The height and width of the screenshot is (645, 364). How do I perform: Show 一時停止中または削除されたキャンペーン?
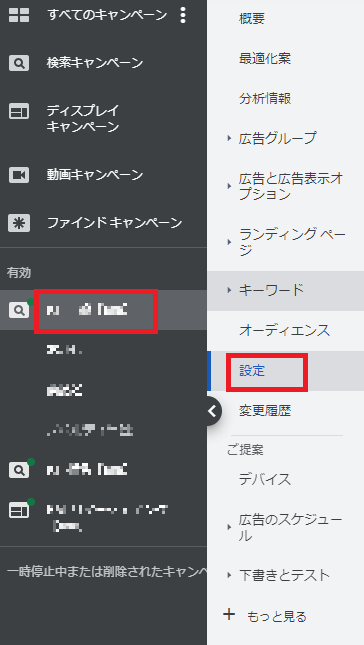(107, 572)
